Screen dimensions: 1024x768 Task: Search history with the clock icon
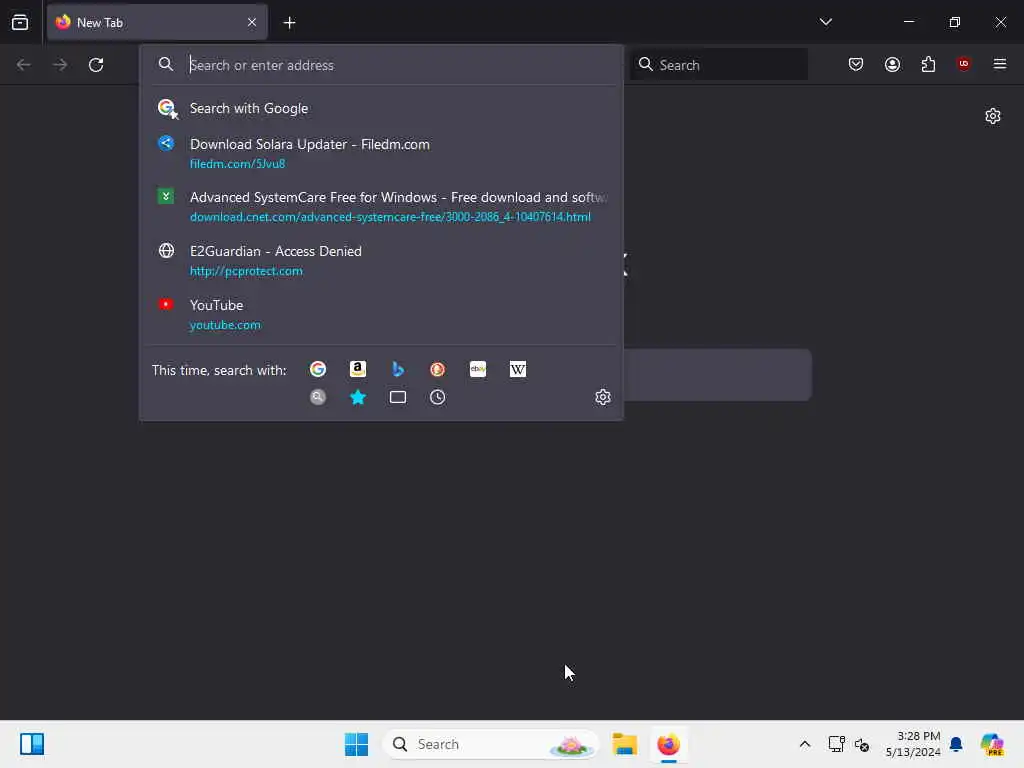point(438,397)
